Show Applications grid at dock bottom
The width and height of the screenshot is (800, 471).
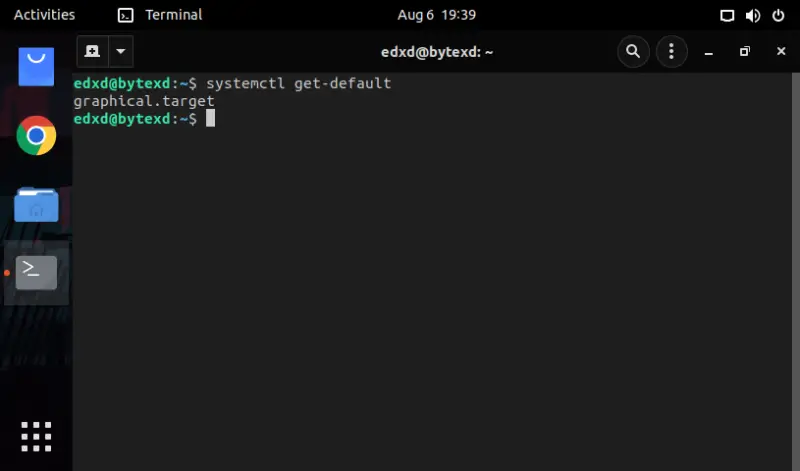[36, 437]
